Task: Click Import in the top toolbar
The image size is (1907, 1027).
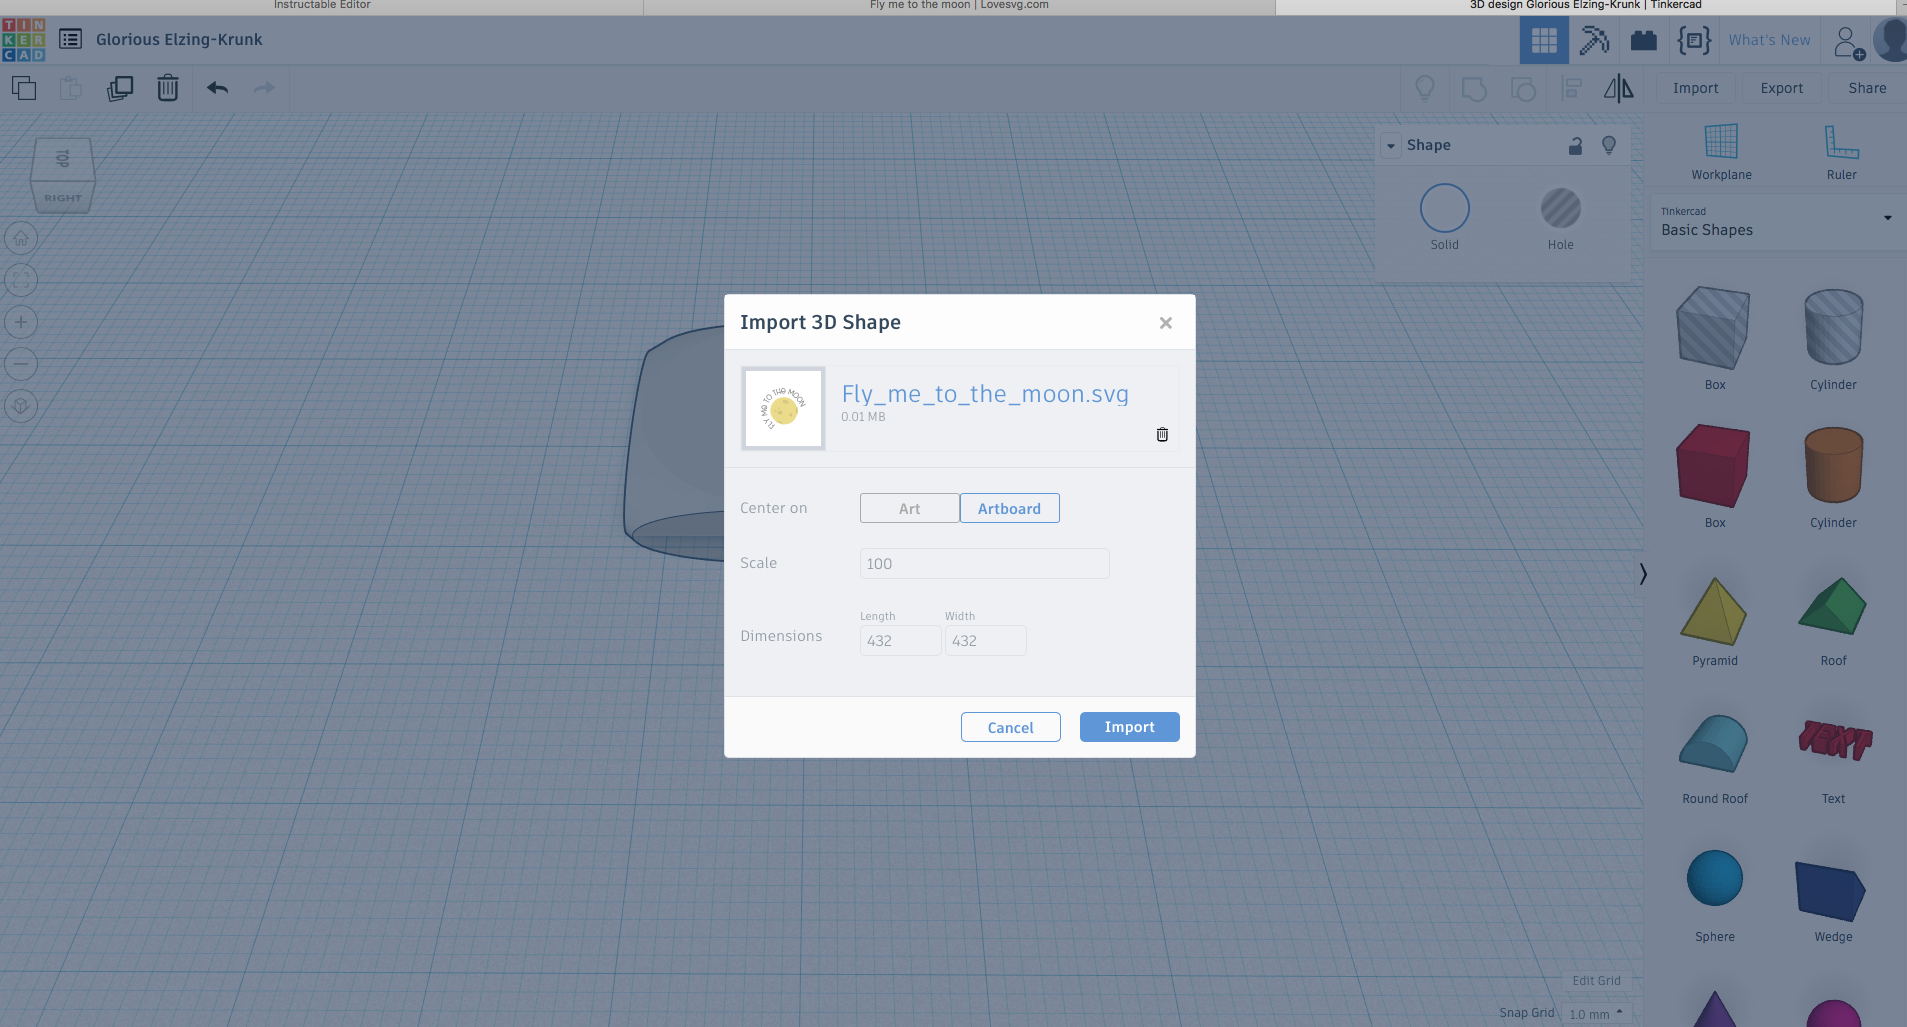Action: 1695,88
